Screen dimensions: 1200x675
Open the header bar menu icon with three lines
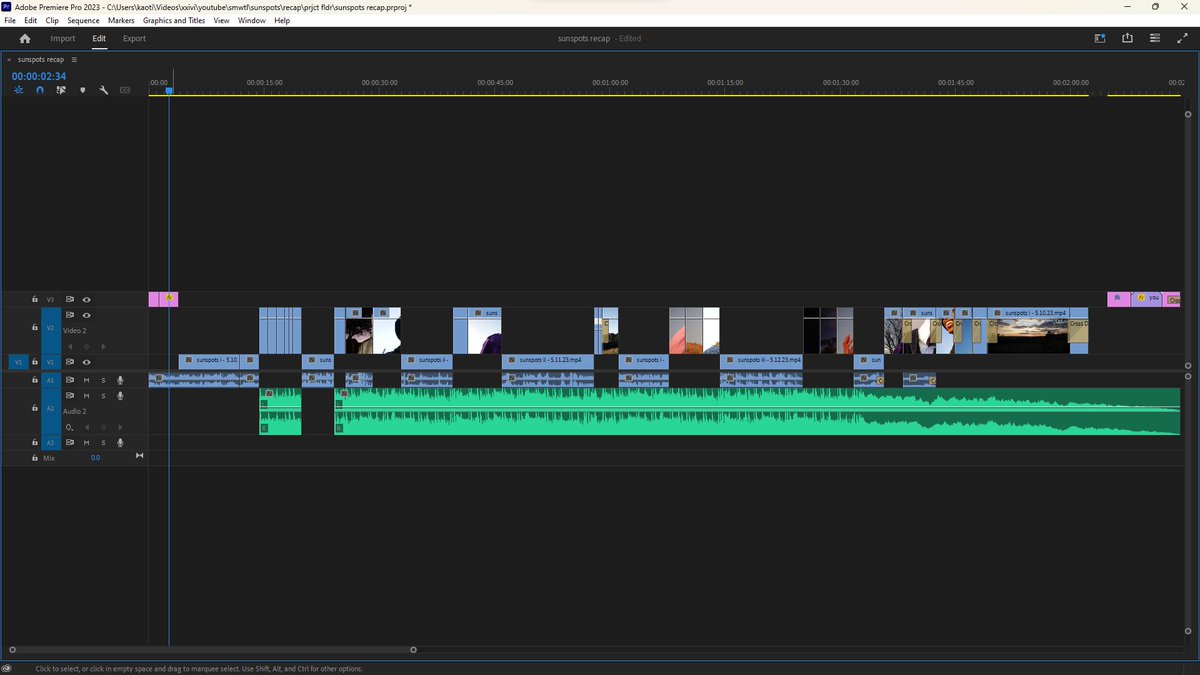click(1154, 39)
